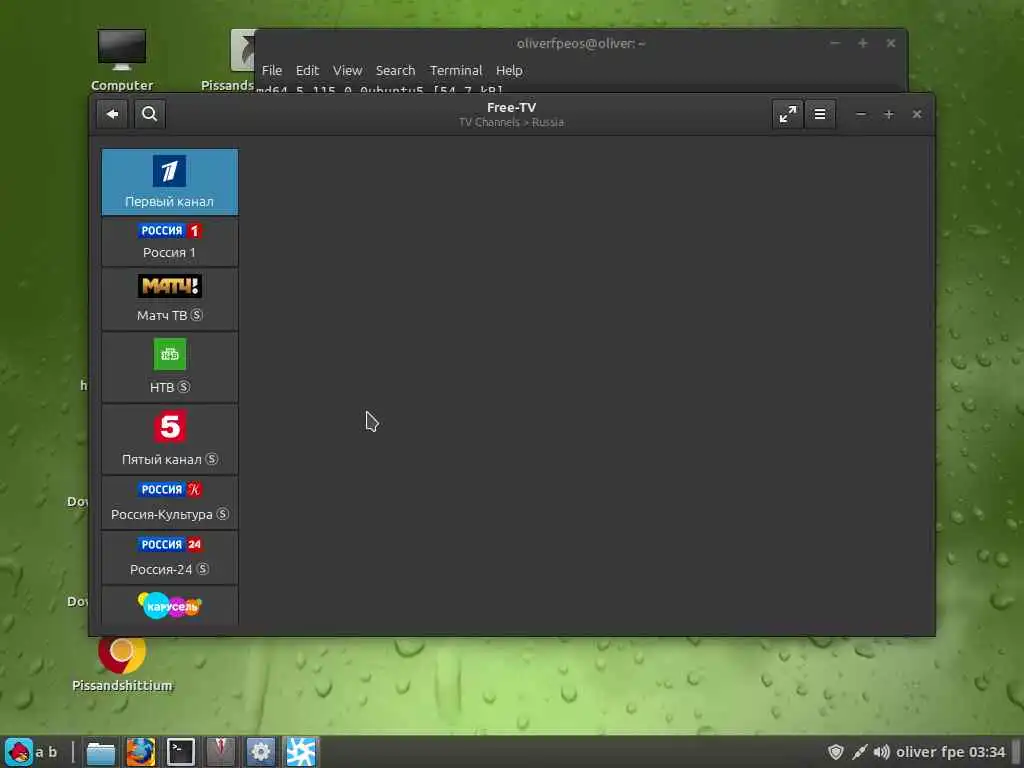The width and height of the screenshot is (1024, 768).
Task: Open the Help menu in the terminal
Action: (x=509, y=71)
